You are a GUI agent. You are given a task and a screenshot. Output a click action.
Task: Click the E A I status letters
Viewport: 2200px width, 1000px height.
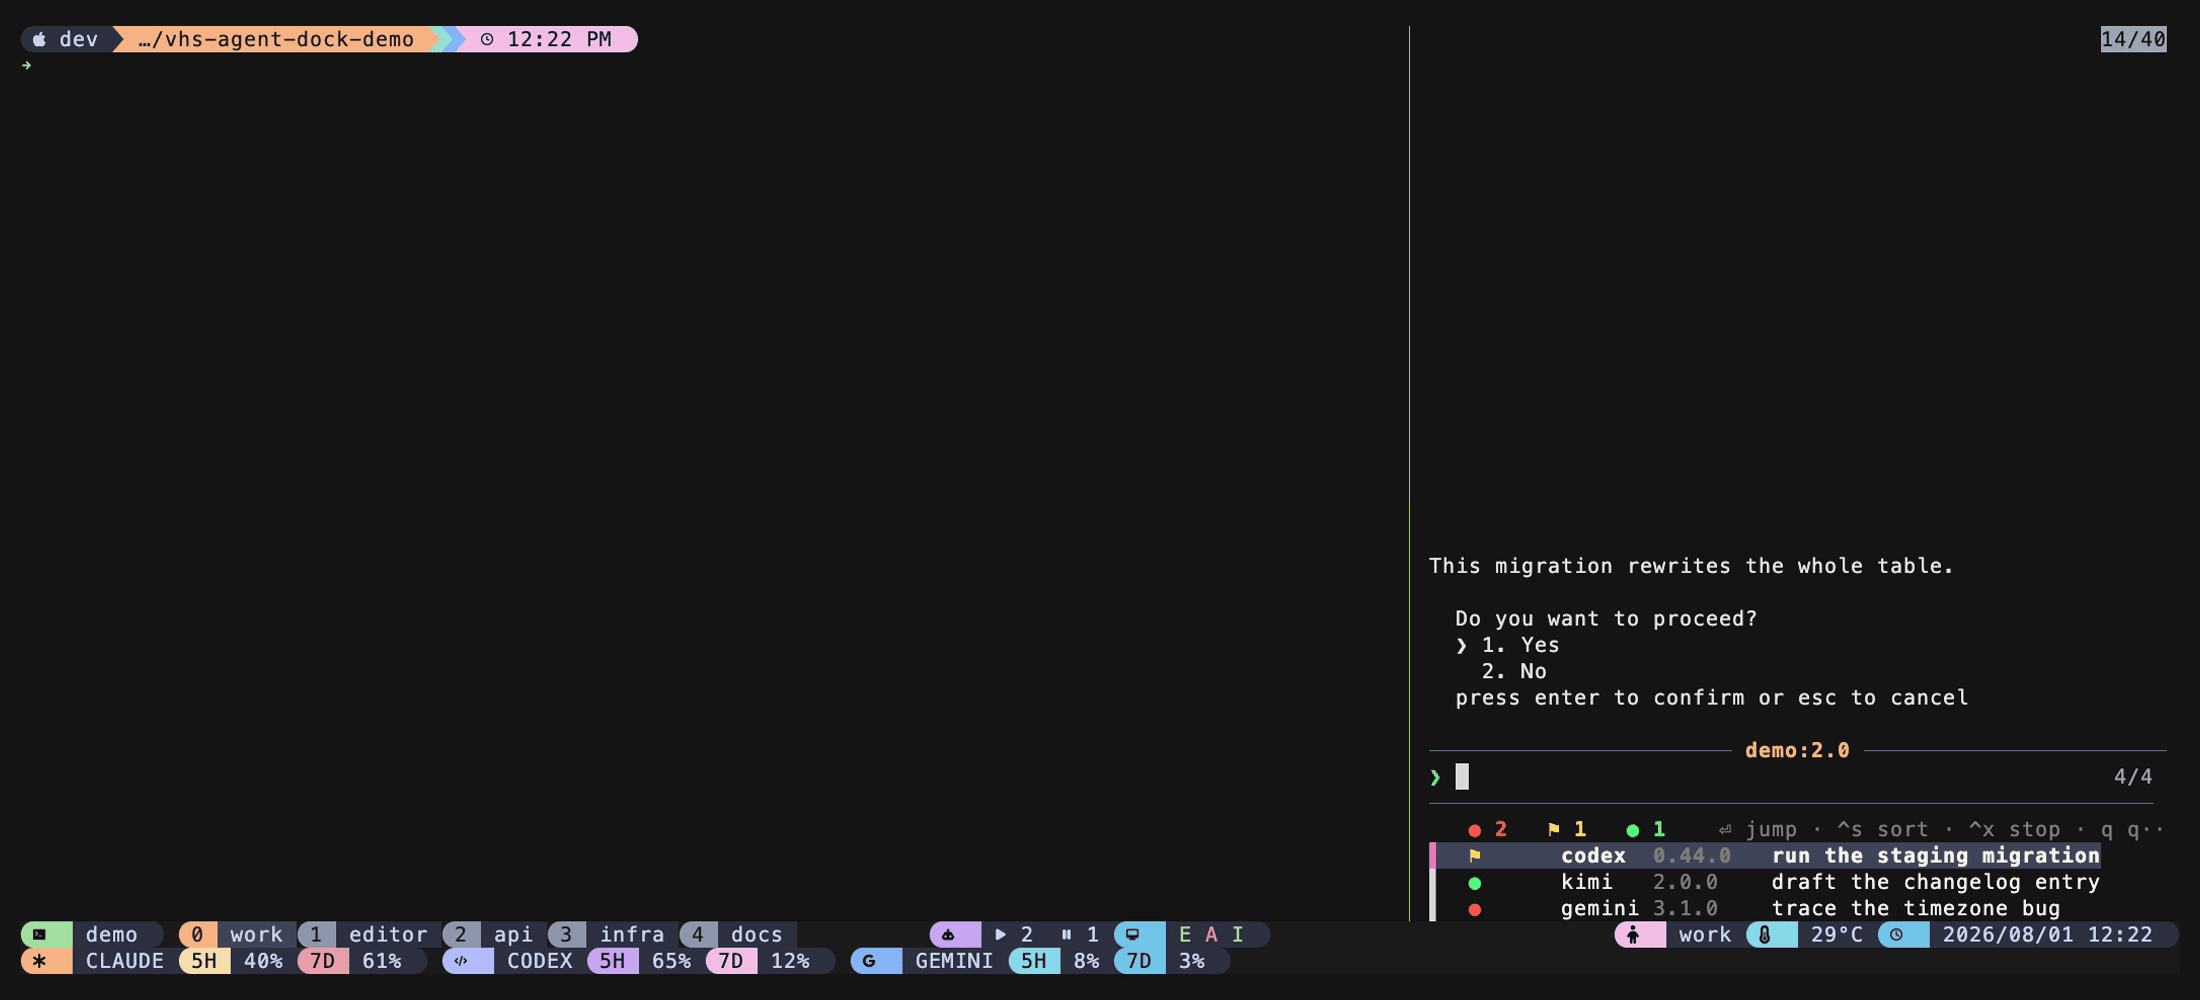coord(1211,934)
